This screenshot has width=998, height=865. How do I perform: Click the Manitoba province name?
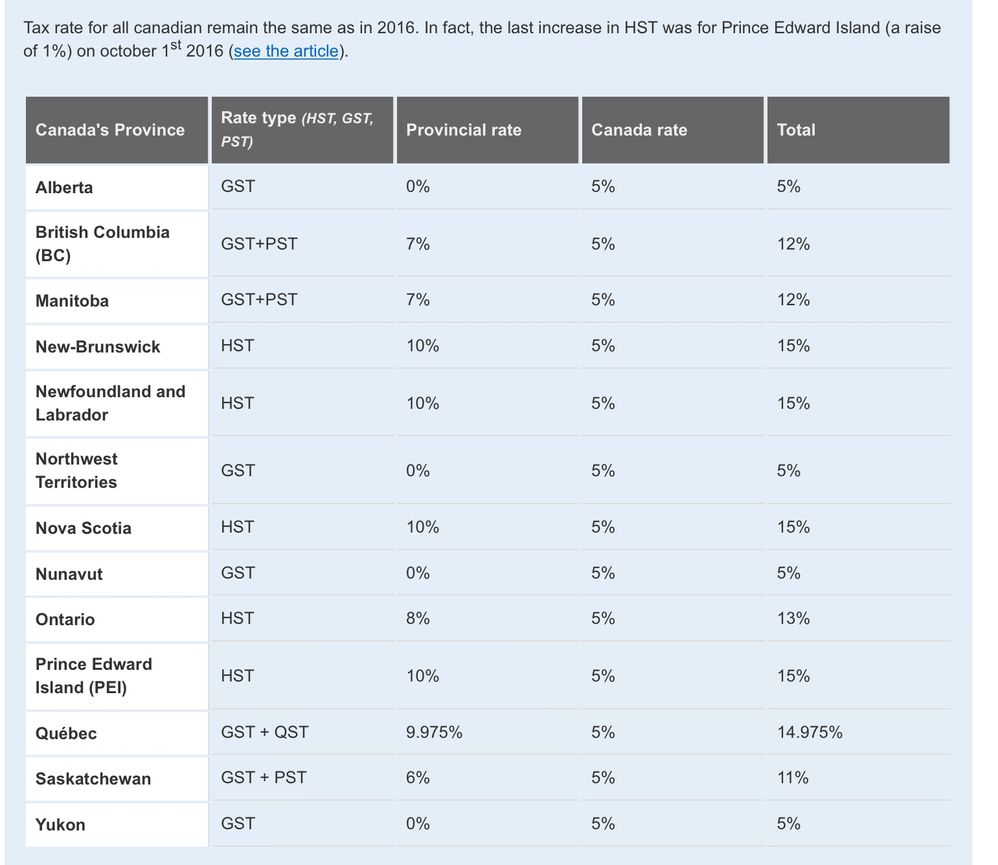[72, 301]
